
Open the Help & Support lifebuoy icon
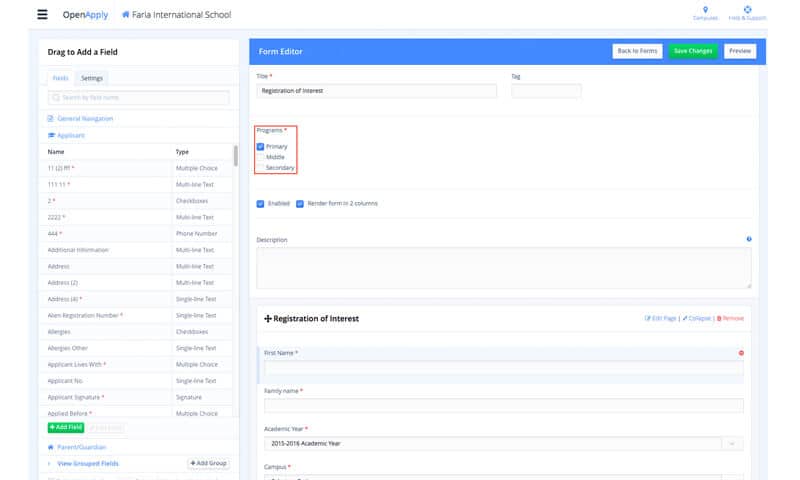pos(747,10)
